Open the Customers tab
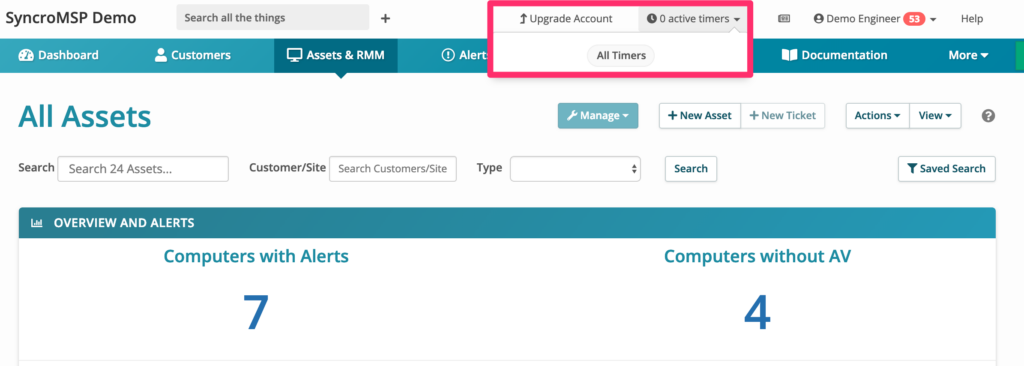 coord(193,55)
